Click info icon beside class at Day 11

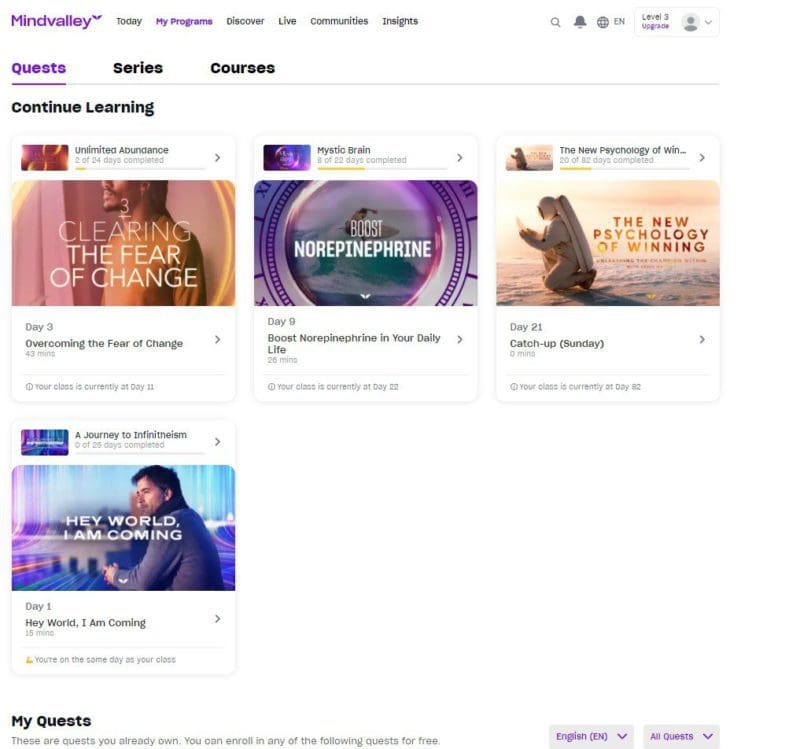(29, 387)
